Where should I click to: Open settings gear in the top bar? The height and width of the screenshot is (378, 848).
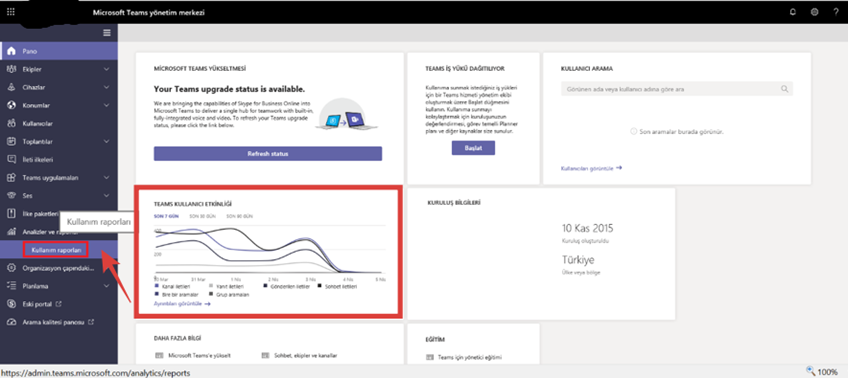point(814,12)
